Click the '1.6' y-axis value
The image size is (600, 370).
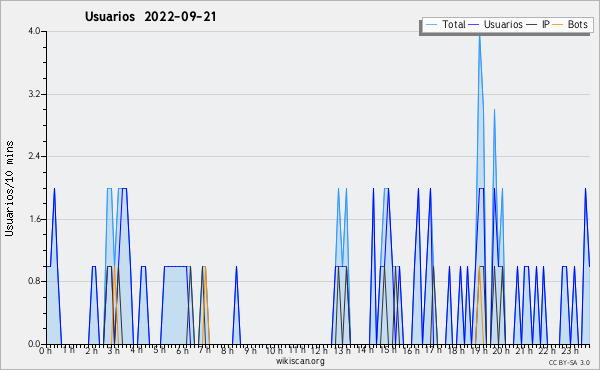[34, 219]
